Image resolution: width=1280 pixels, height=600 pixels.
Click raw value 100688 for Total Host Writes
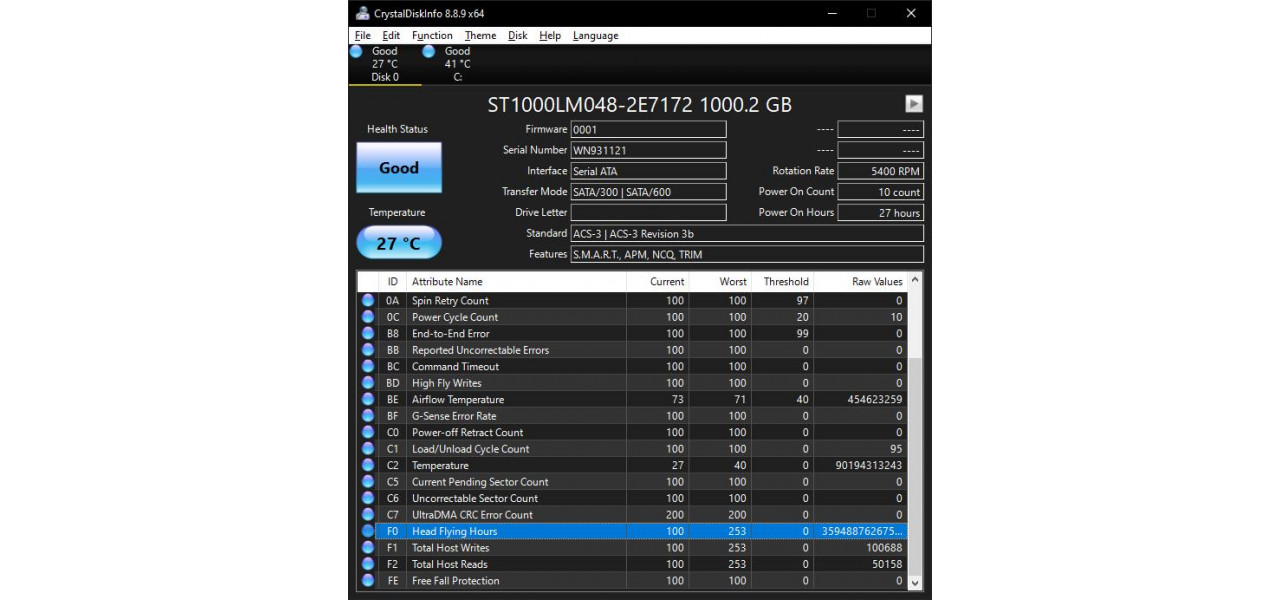[x=884, y=548]
